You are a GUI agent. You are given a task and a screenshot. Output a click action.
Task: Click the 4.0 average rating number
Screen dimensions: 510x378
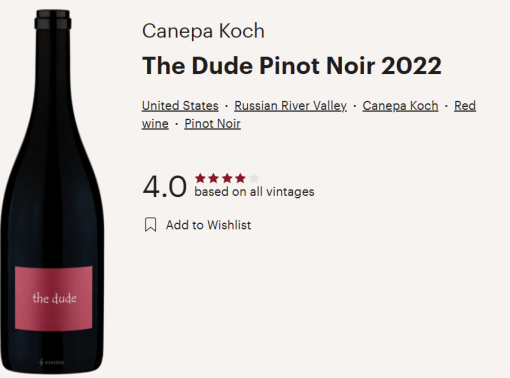(x=164, y=187)
